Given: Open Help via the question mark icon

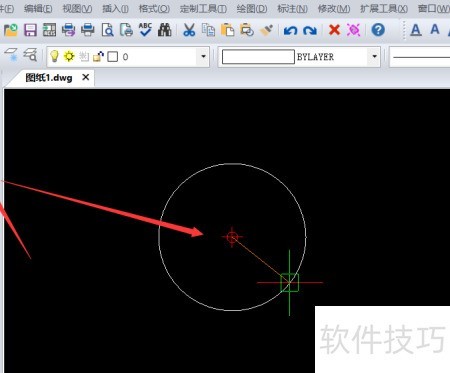Looking at the screenshot, I should [x=378, y=30].
